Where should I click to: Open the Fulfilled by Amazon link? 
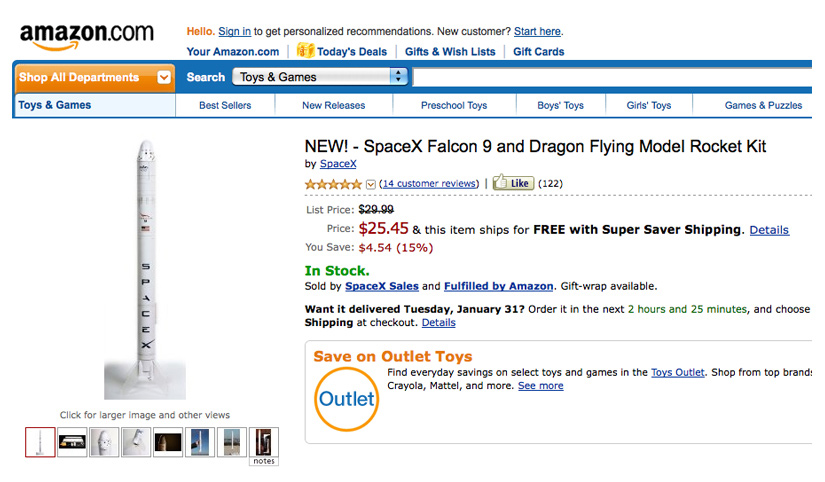[498, 286]
